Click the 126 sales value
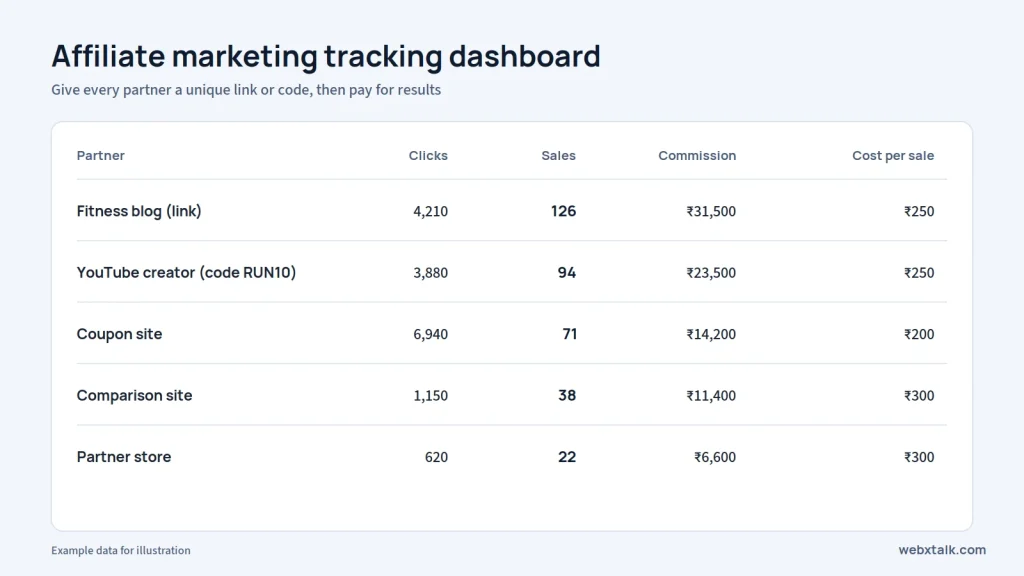 click(x=564, y=211)
